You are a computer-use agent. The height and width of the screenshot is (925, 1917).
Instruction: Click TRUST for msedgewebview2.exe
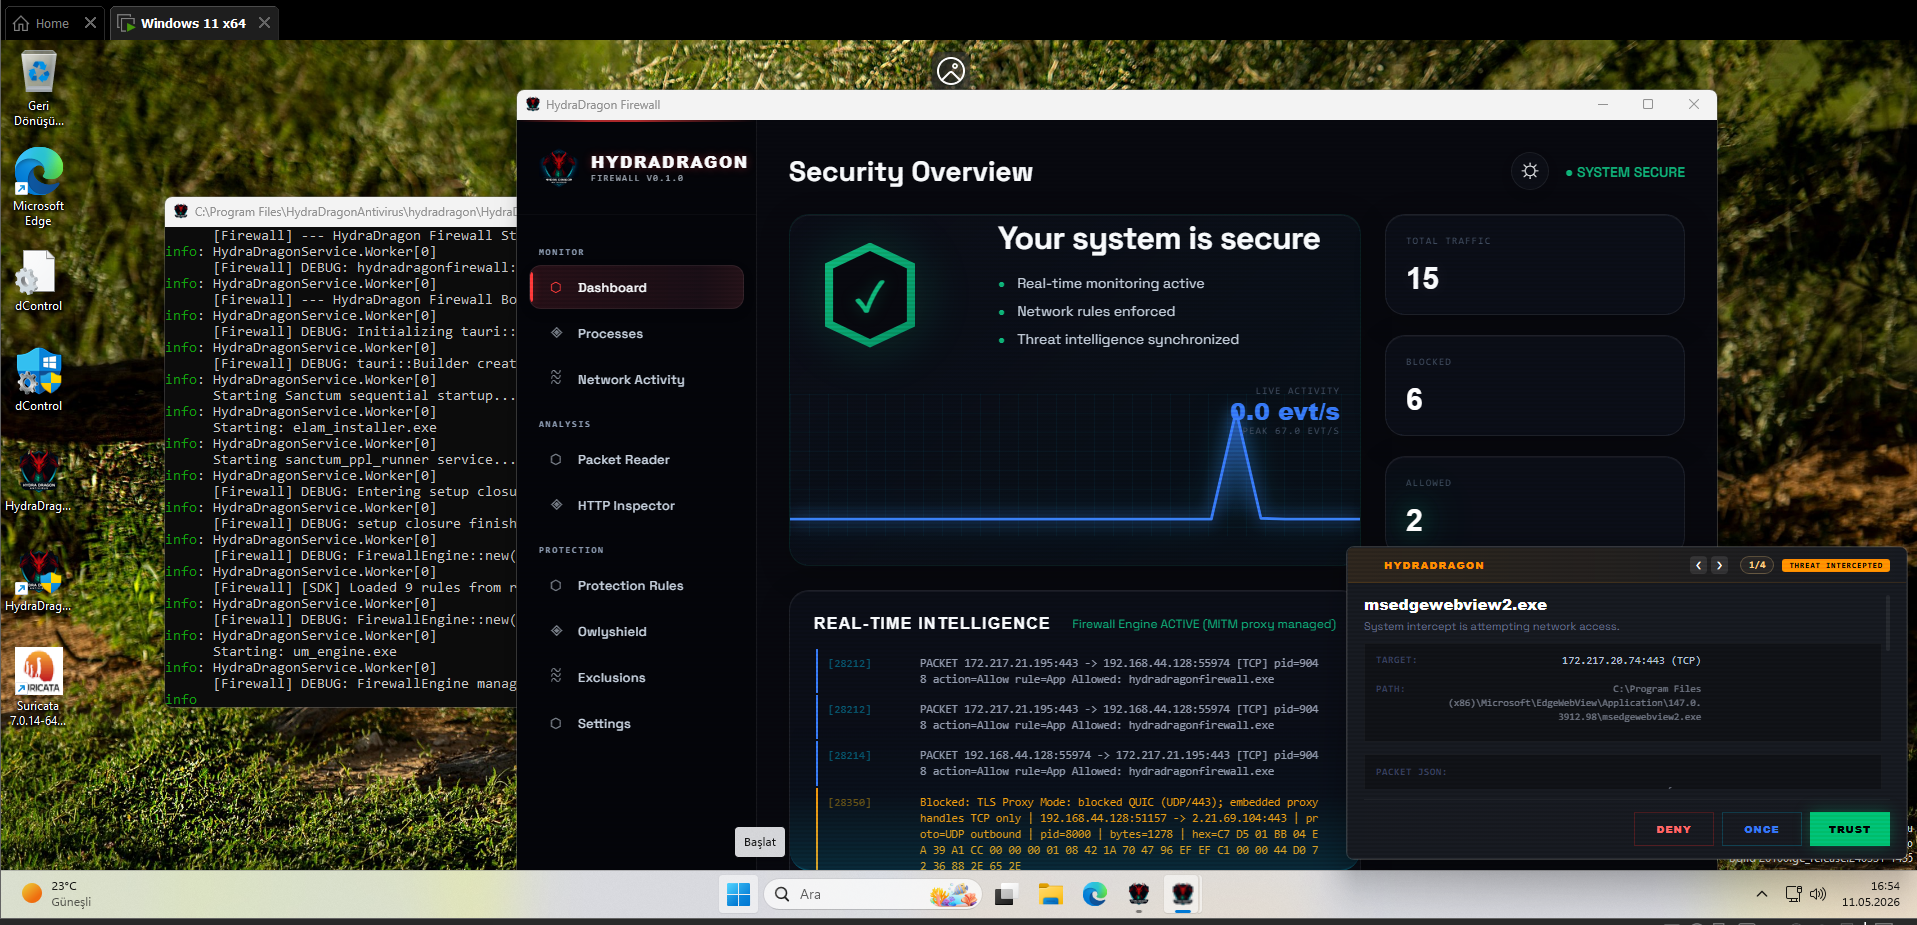(1850, 829)
